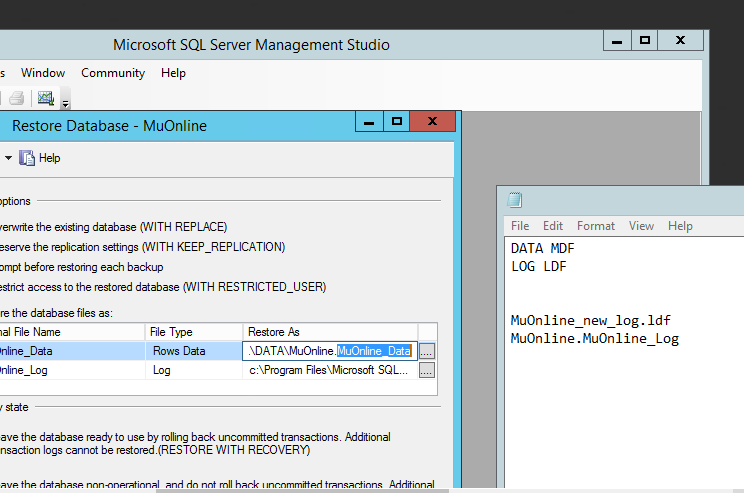Click the Notepad icon in its title bar
This screenshot has height=493, width=744.
coord(514,199)
